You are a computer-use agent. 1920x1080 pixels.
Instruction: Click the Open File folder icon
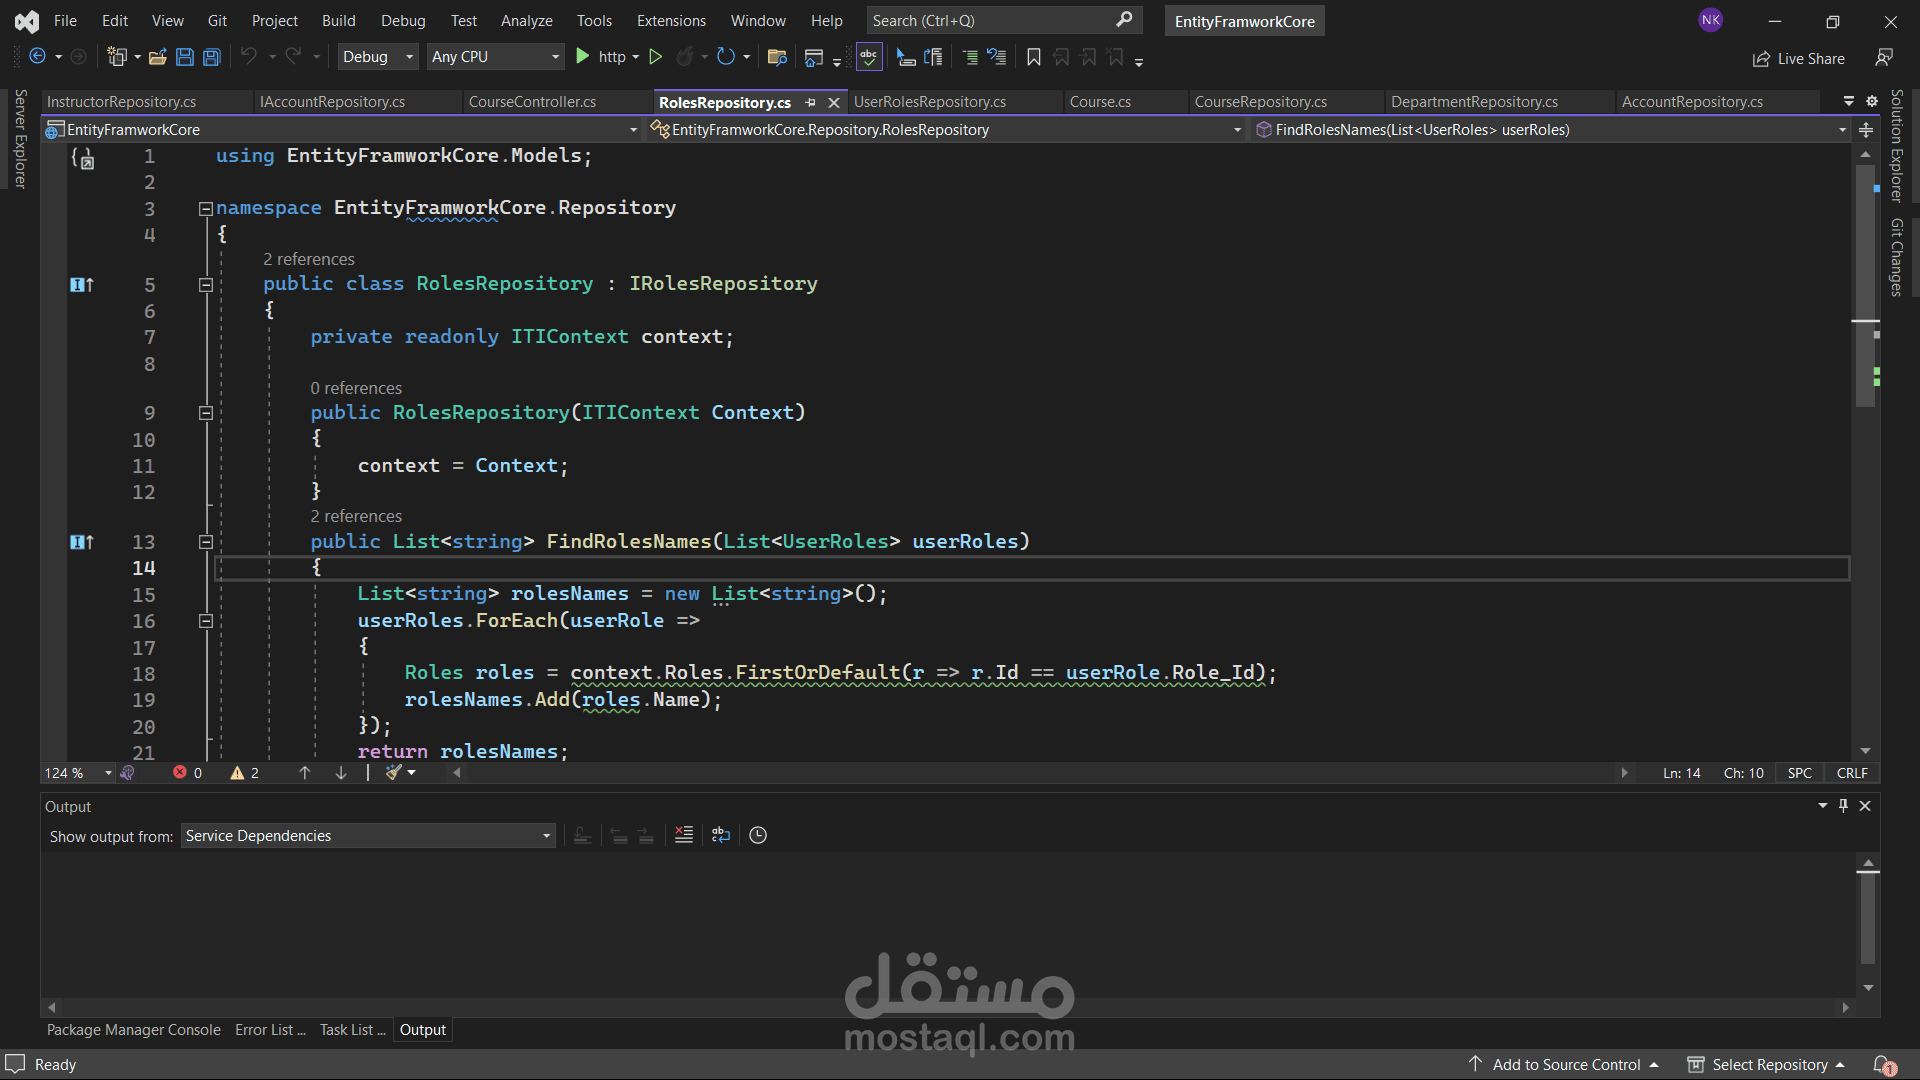tap(157, 57)
